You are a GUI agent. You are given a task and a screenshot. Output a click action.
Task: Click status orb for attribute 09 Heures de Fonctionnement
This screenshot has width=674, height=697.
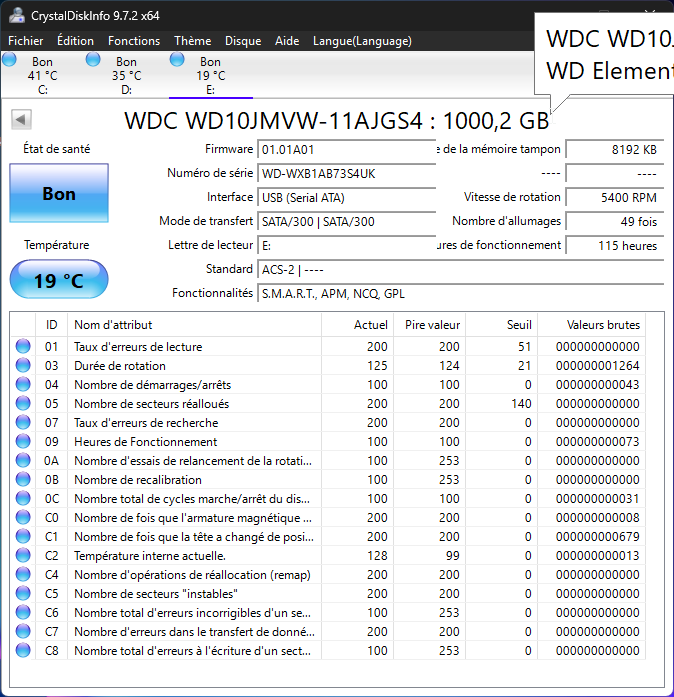23,441
